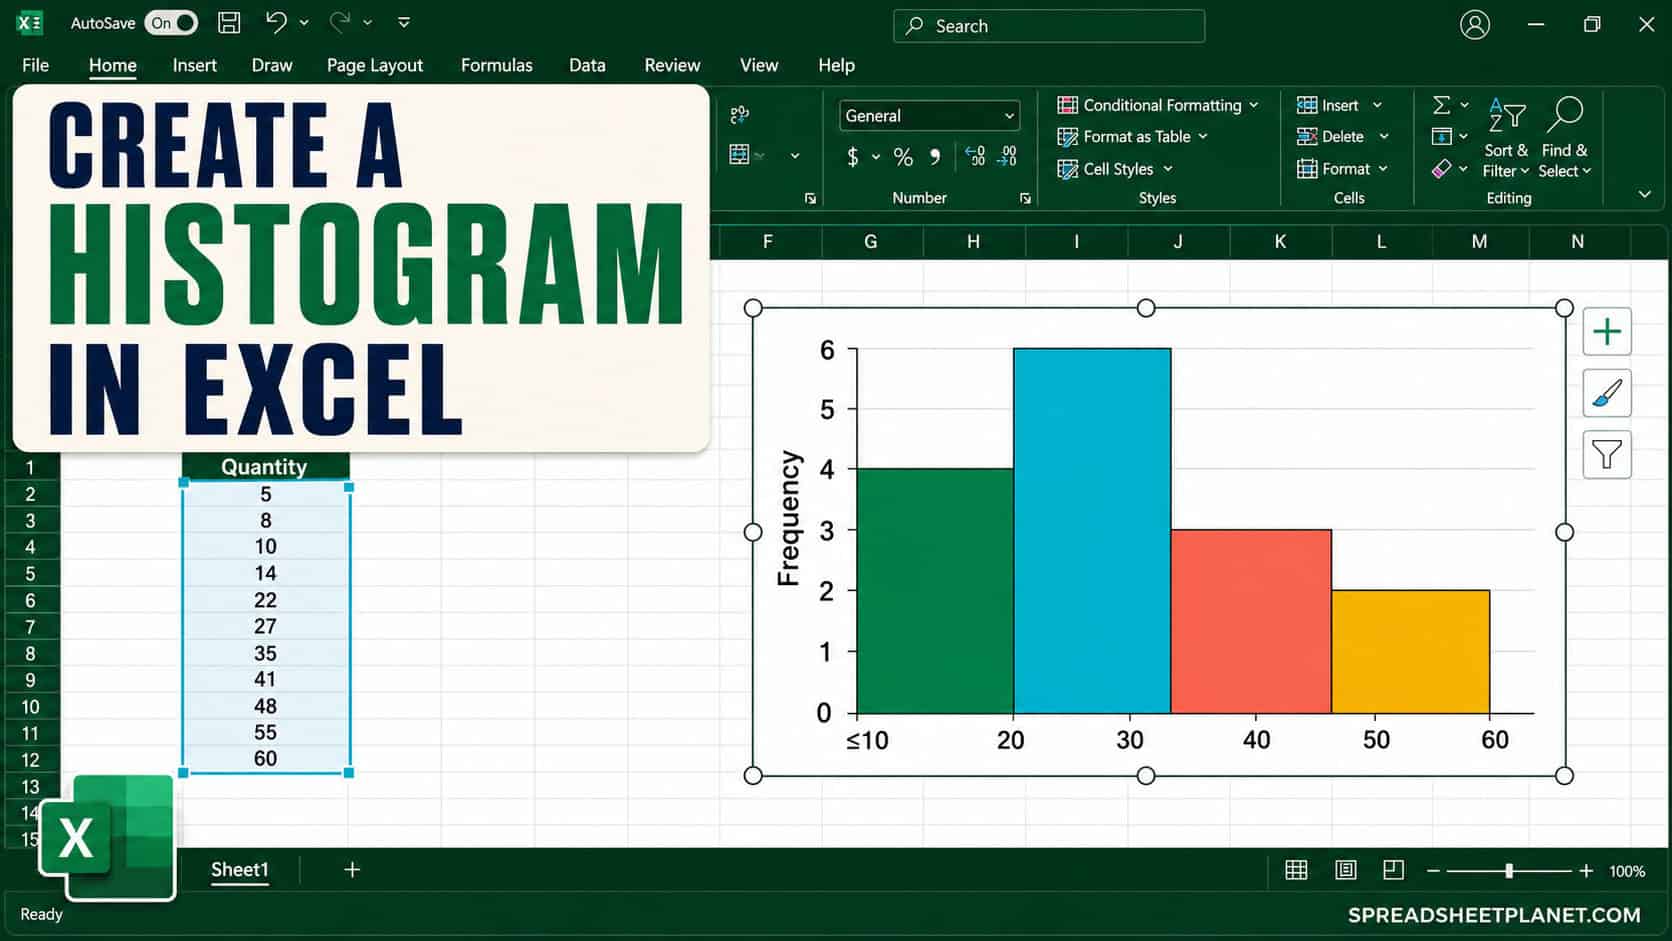This screenshot has width=1672, height=941.
Task: Open the Format cells dropdown
Action: (x=1383, y=169)
